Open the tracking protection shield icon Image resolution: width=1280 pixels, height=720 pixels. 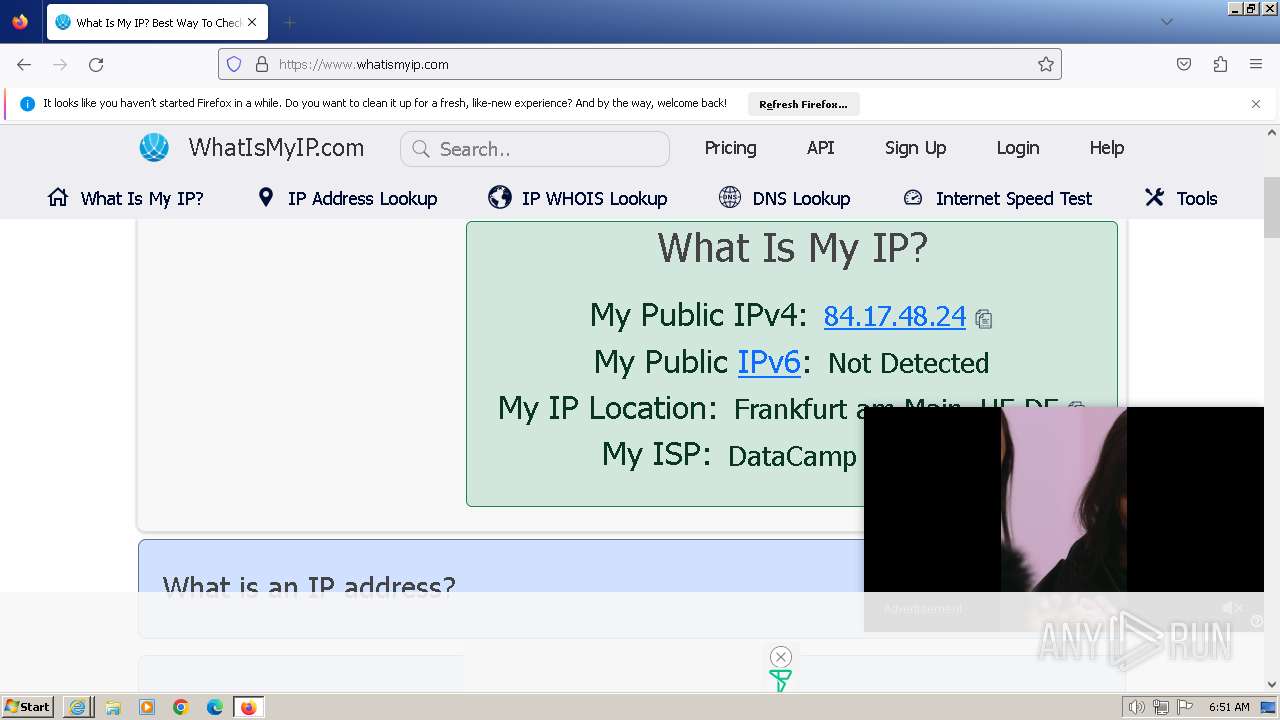pos(234,64)
